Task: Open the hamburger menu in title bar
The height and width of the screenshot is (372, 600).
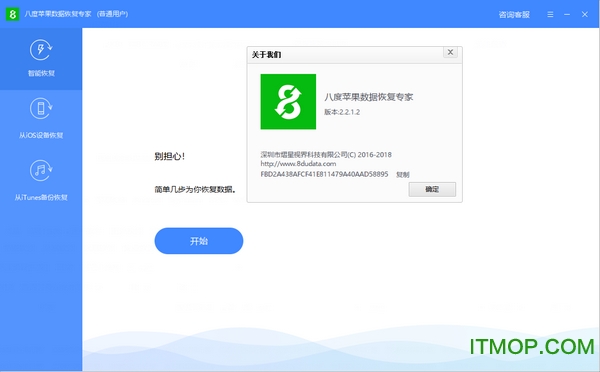Action: tap(550, 14)
